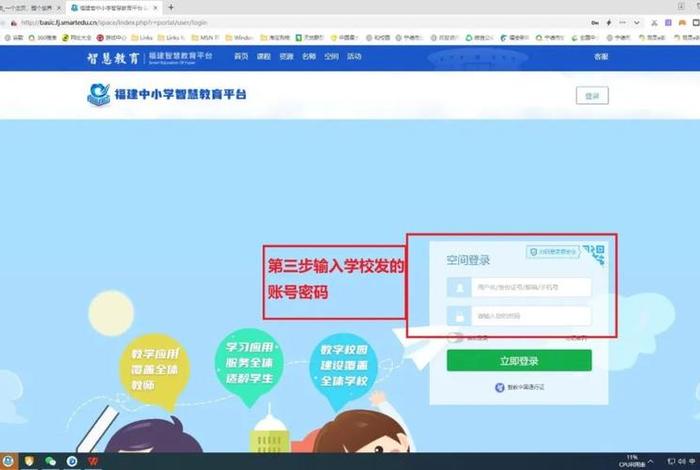Click the 福建中小学智慧教育平台 logo
The height and width of the screenshot is (470, 700).
click(167, 94)
